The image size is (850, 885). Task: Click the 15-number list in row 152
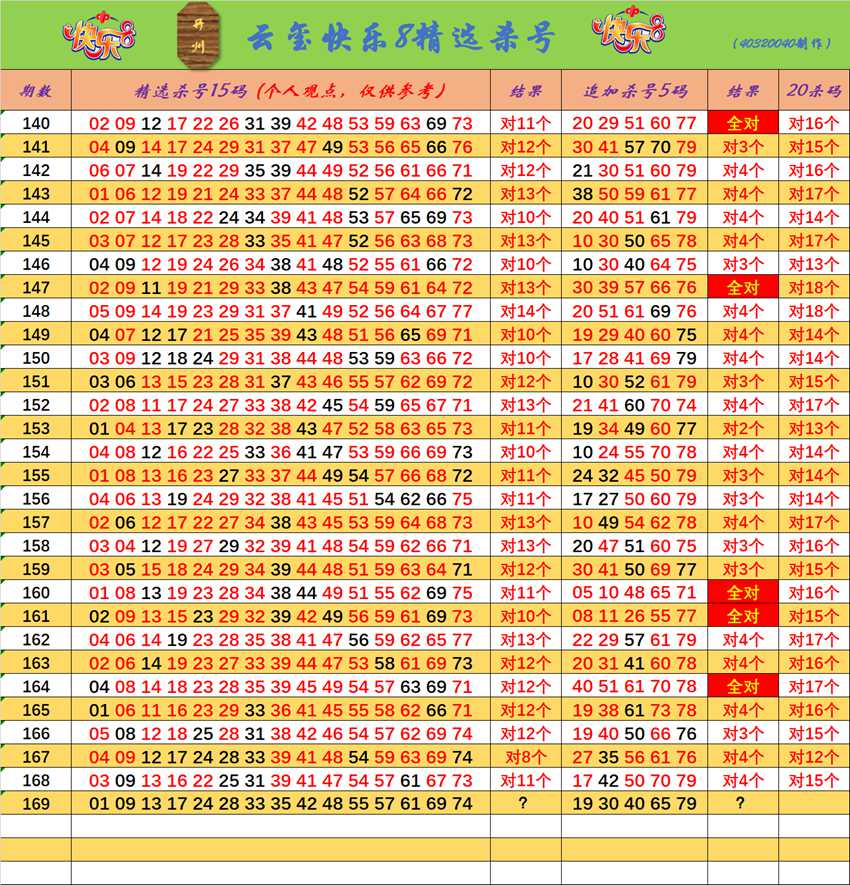click(281, 405)
